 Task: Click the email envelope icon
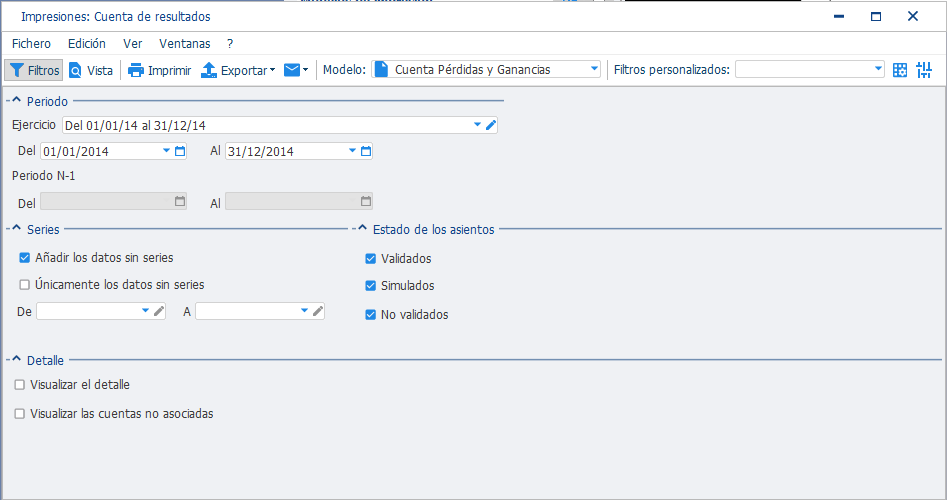pyautogui.click(x=292, y=70)
